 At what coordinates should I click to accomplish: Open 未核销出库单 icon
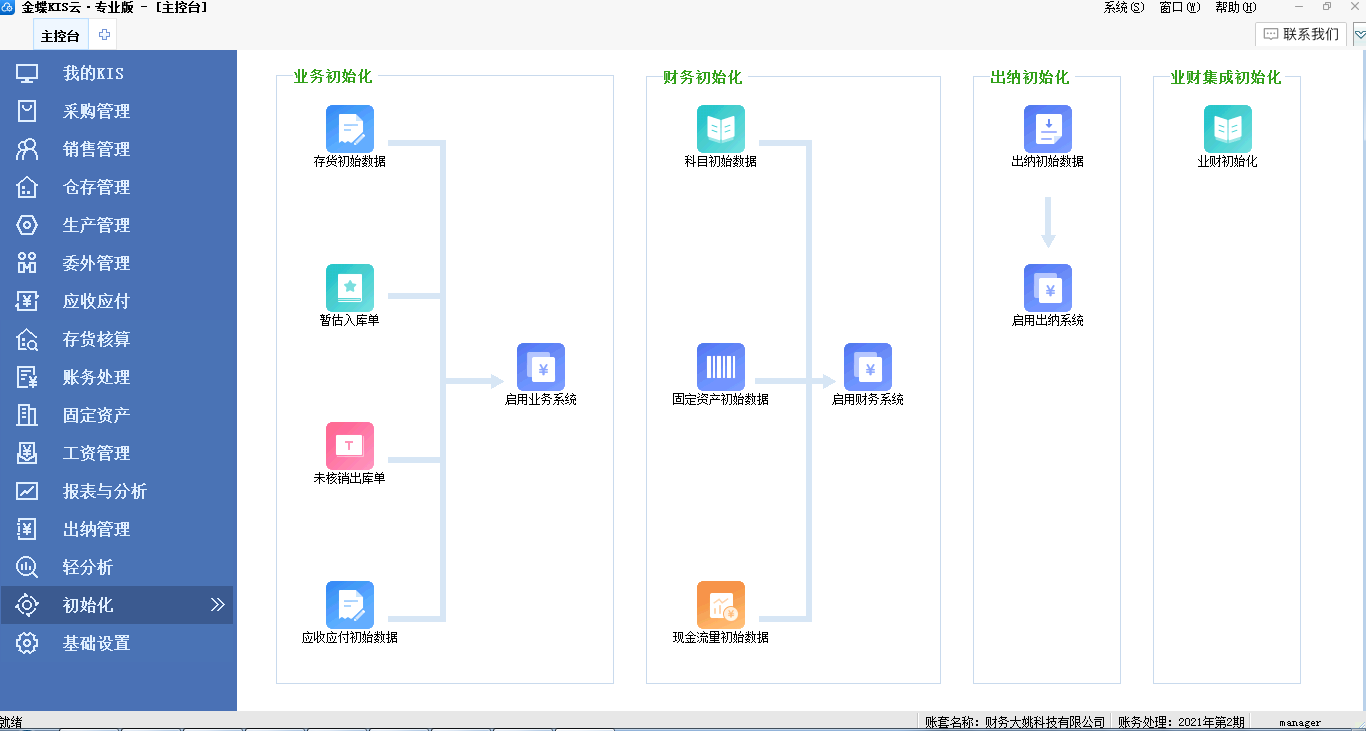point(350,446)
